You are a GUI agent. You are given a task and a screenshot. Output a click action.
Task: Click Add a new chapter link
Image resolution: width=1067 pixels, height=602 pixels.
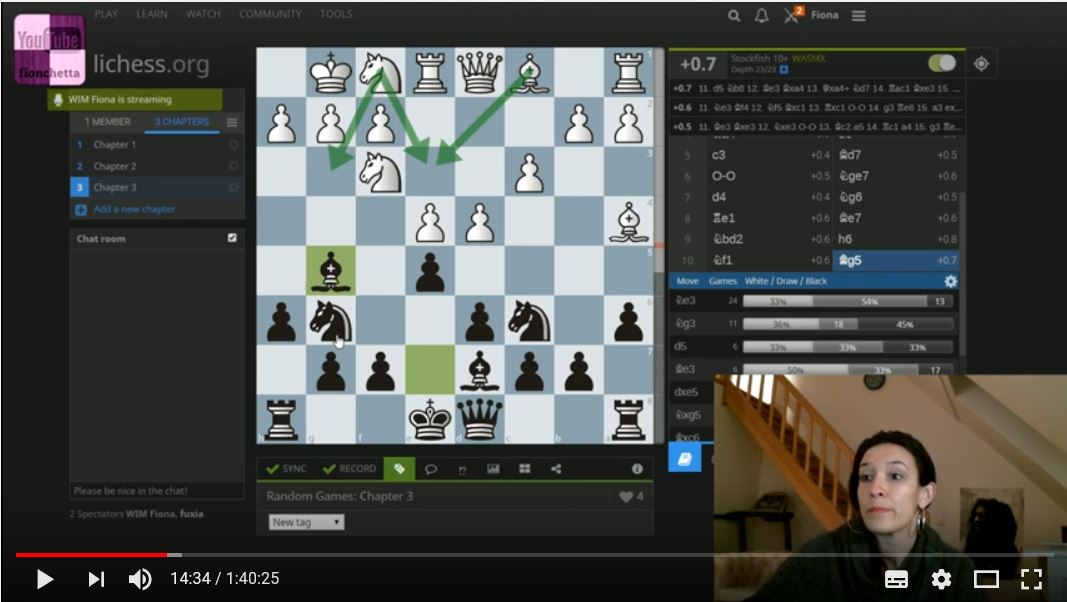(x=134, y=210)
